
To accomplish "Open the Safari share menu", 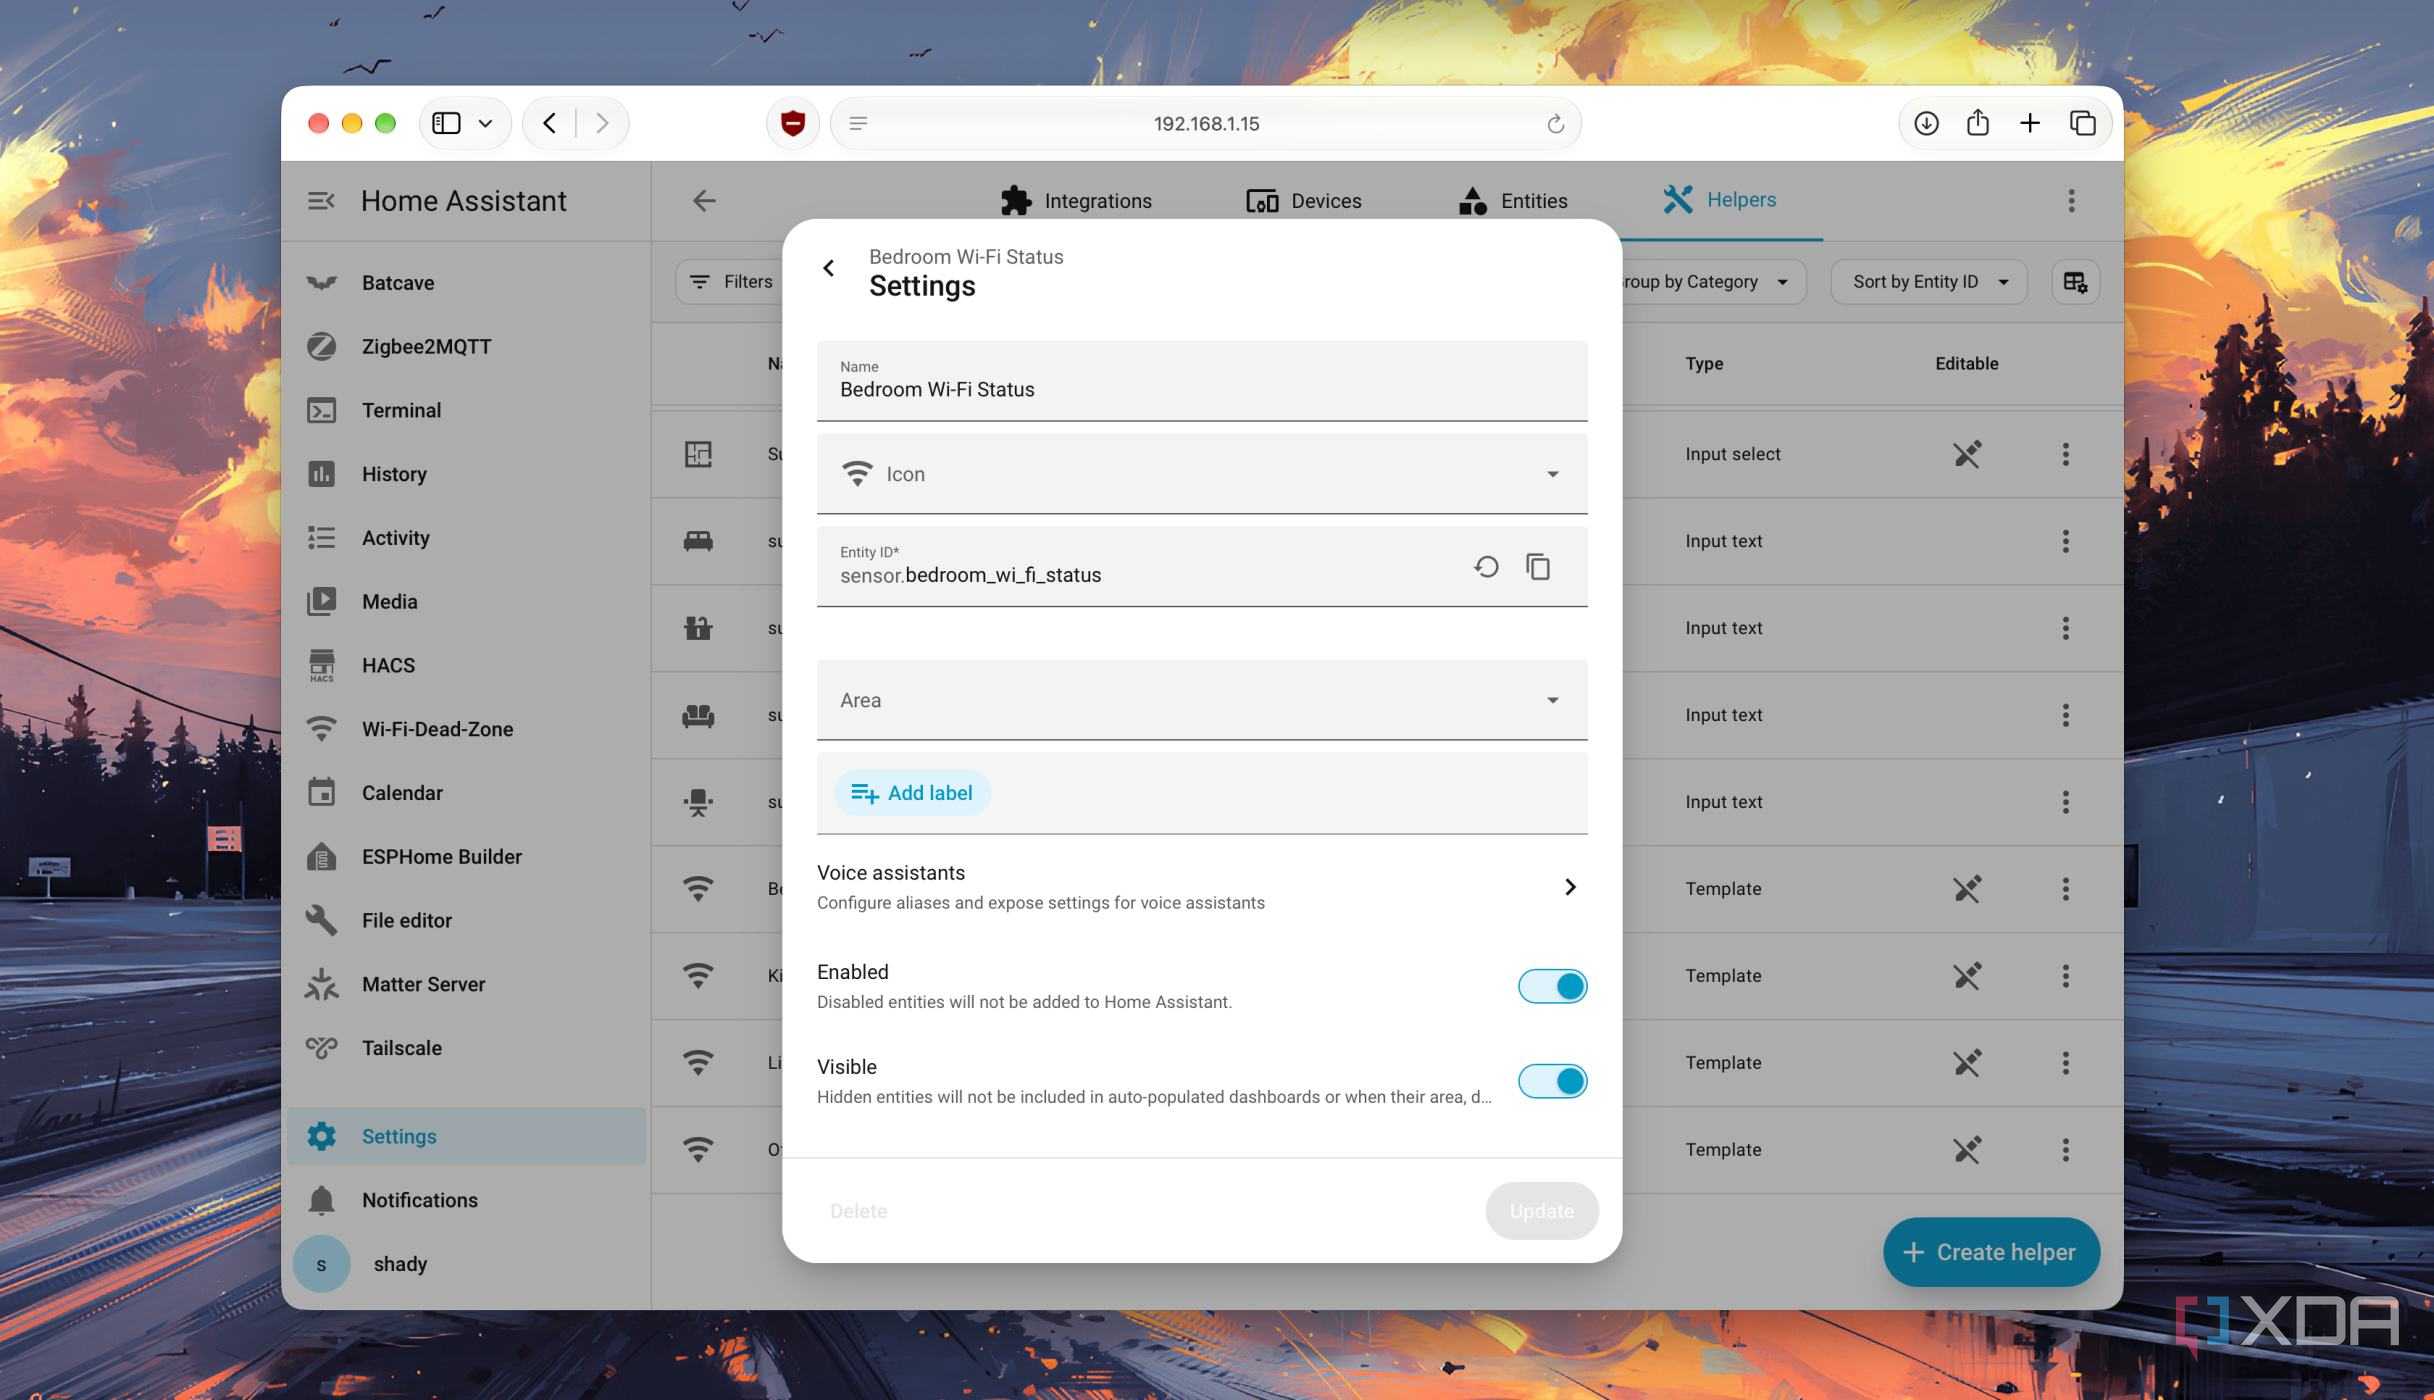I will point(1977,123).
